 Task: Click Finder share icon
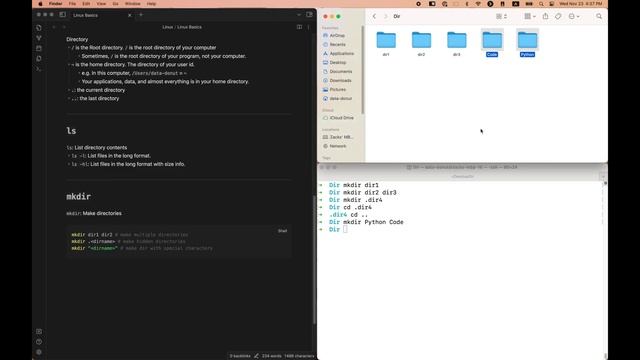coord(545,16)
